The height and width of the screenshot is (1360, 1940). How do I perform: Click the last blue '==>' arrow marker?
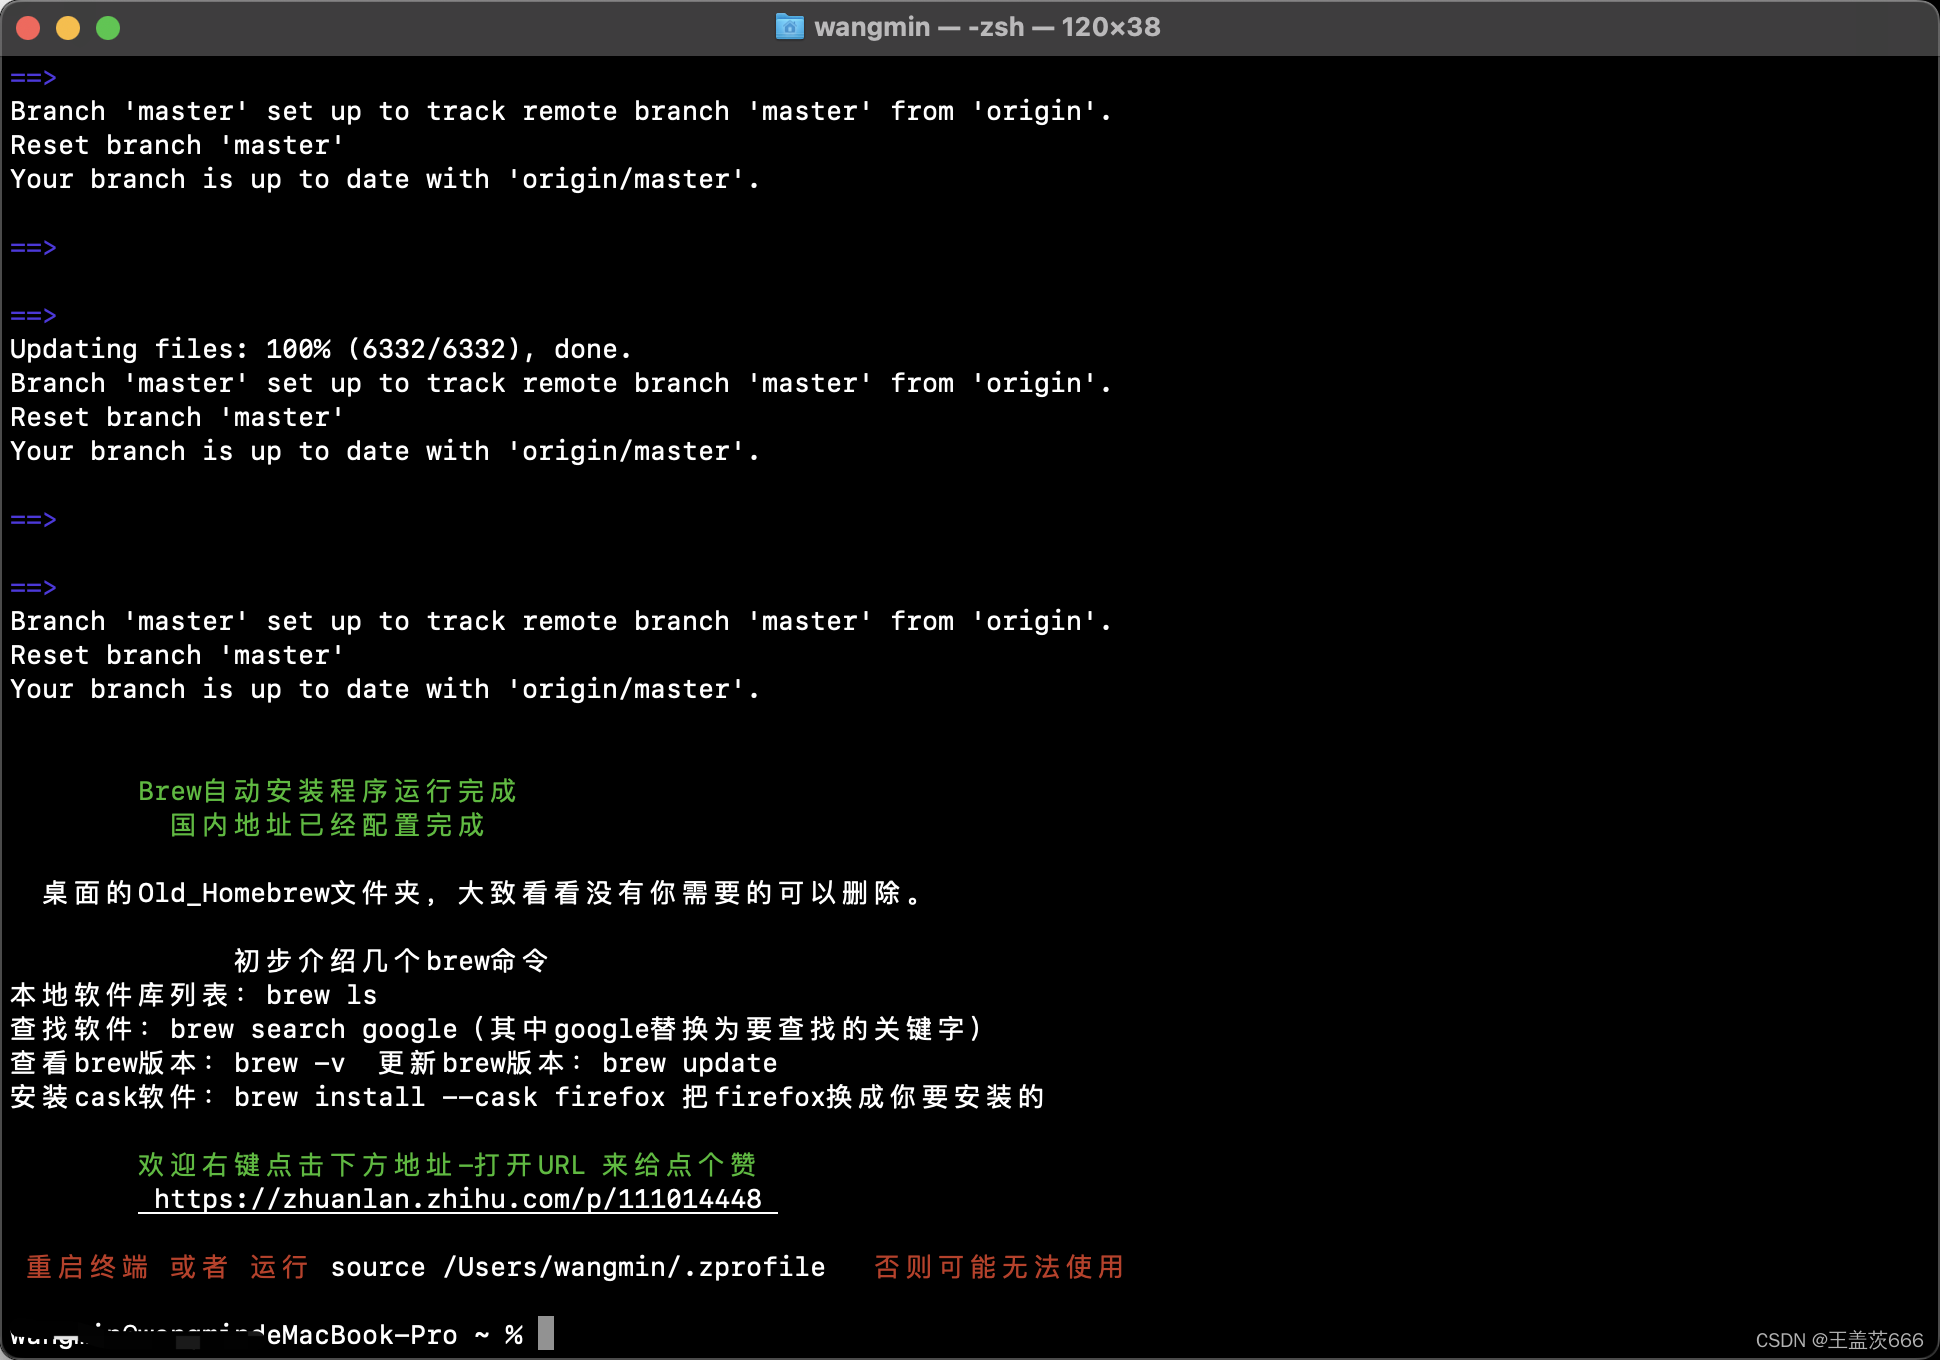click(x=33, y=587)
